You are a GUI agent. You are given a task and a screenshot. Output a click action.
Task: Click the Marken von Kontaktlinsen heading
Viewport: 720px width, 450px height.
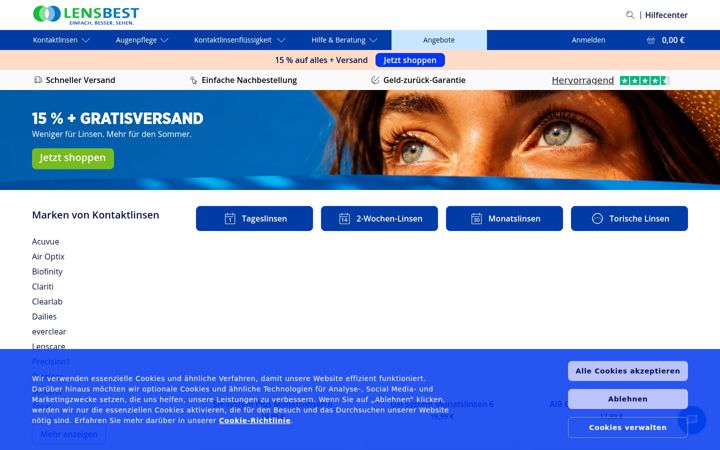click(96, 215)
